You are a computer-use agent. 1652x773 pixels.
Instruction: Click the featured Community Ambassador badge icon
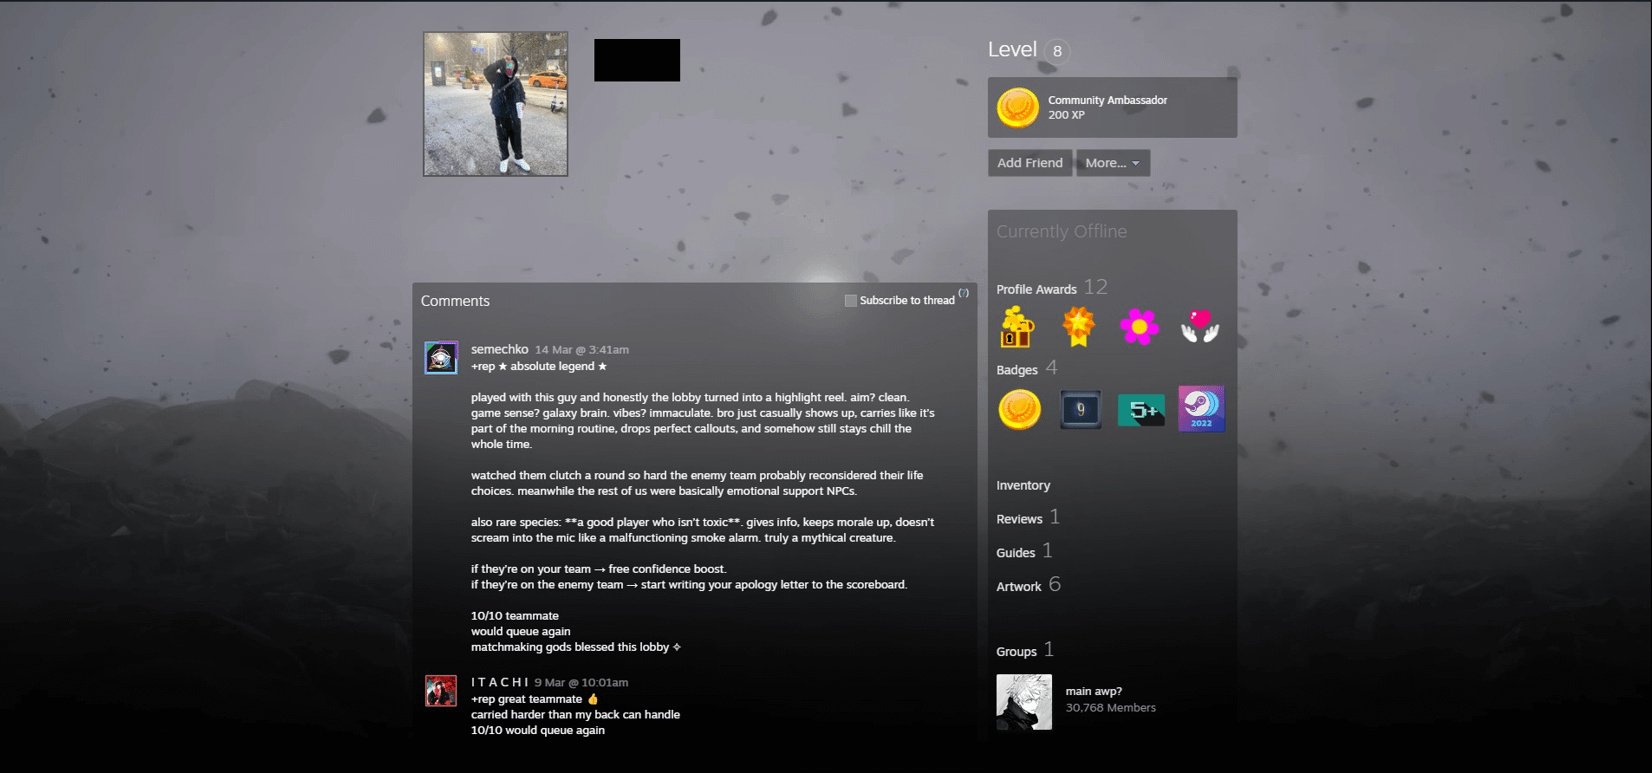pos(1018,108)
